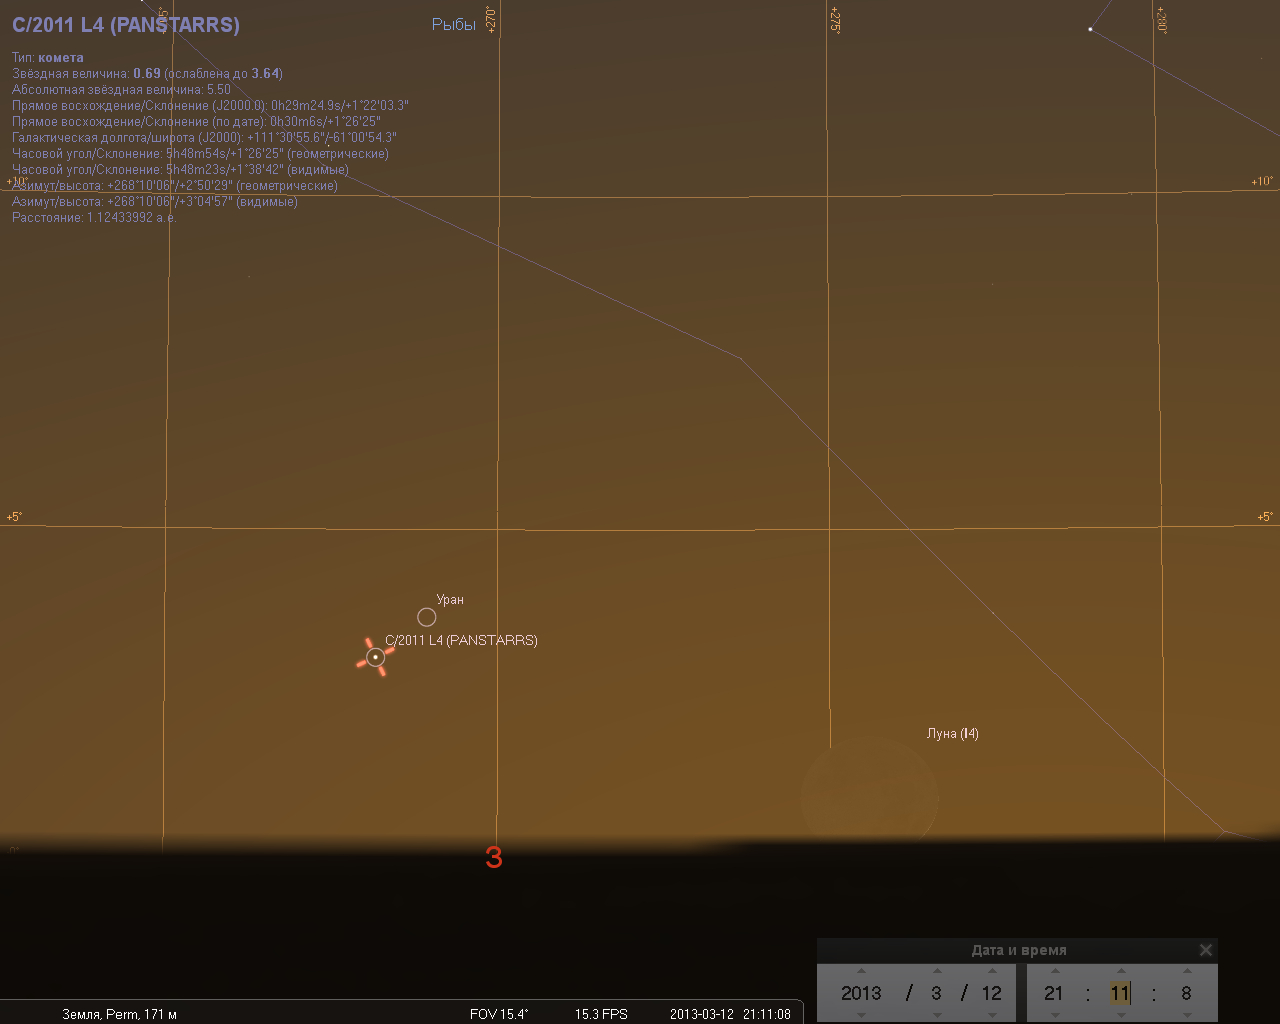Click the date 2013-03-12 in status bar
Viewport: 1280px width, 1024px height.
[x=701, y=1014]
